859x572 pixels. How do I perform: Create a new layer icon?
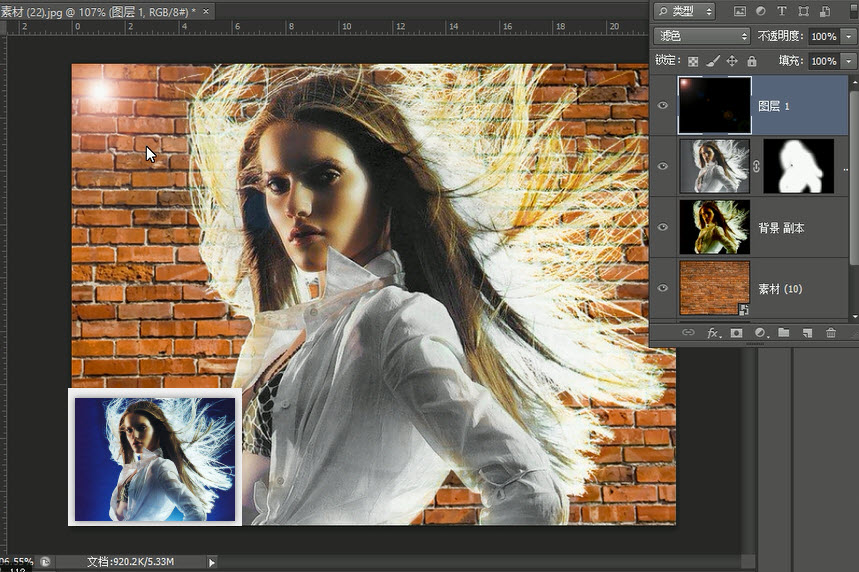click(x=808, y=333)
